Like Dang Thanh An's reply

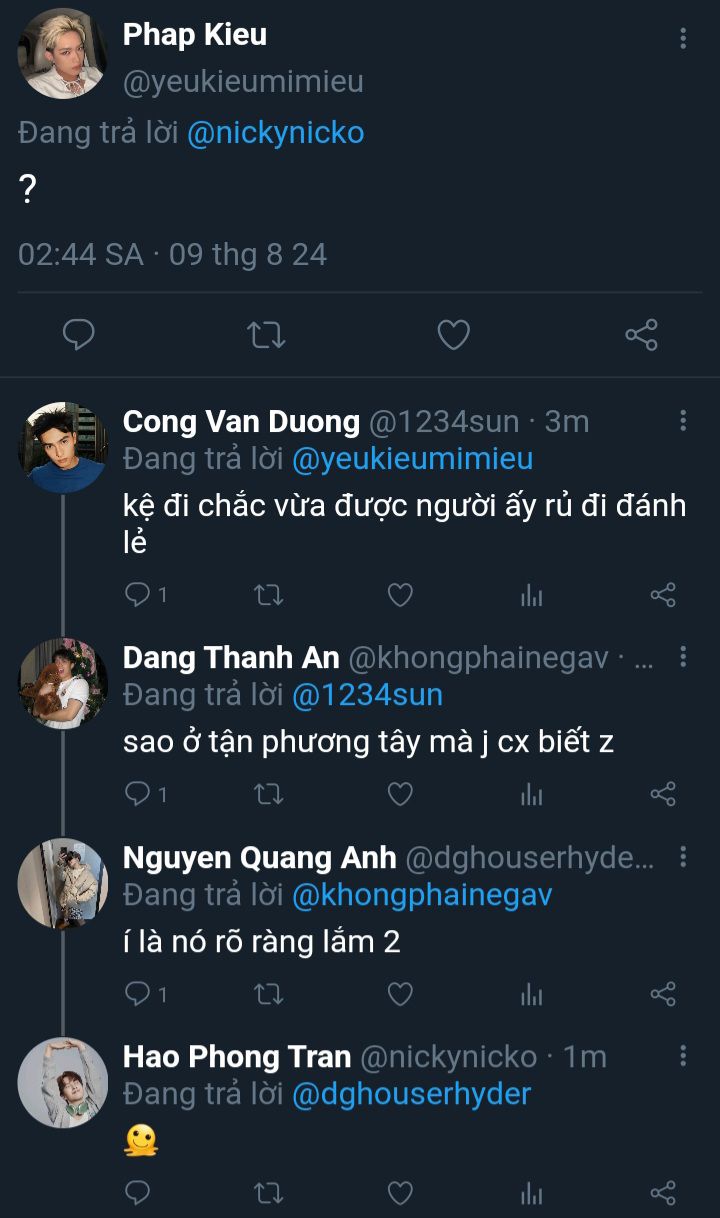click(400, 795)
